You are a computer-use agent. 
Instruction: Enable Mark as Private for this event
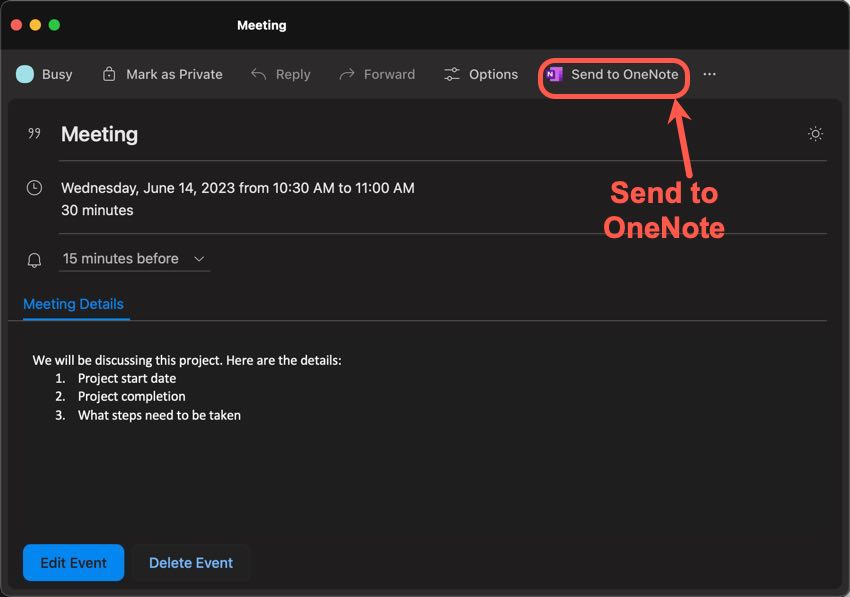point(161,73)
